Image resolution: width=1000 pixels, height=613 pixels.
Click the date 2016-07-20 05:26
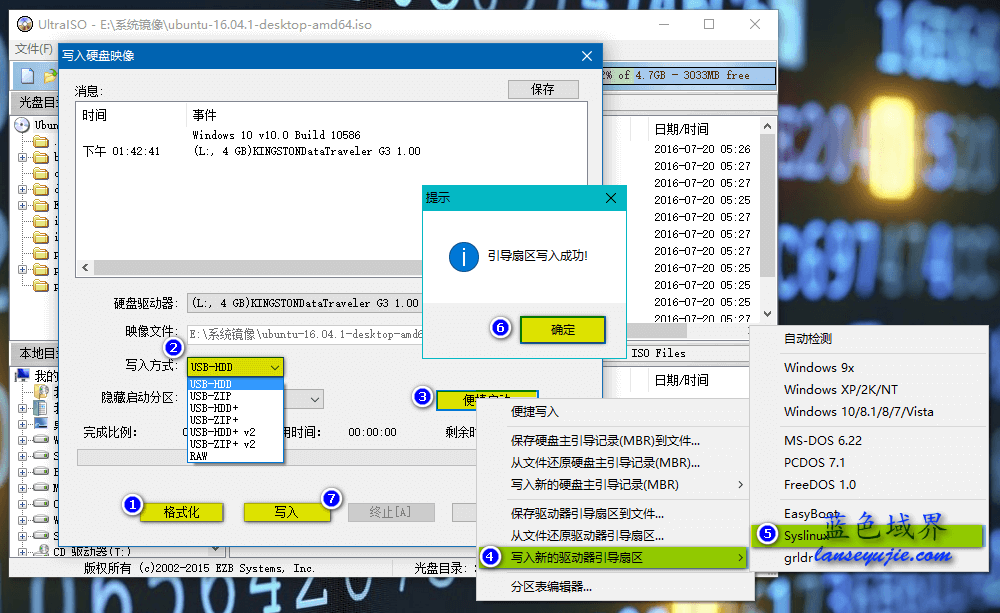(x=702, y=149)
